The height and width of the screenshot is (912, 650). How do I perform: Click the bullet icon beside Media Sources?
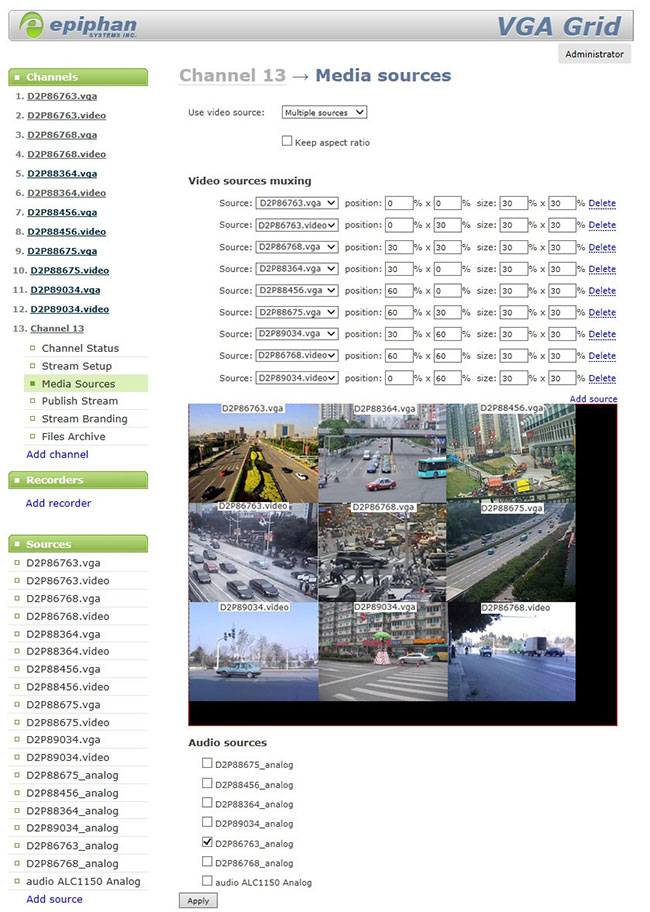[x=32, y=384]
